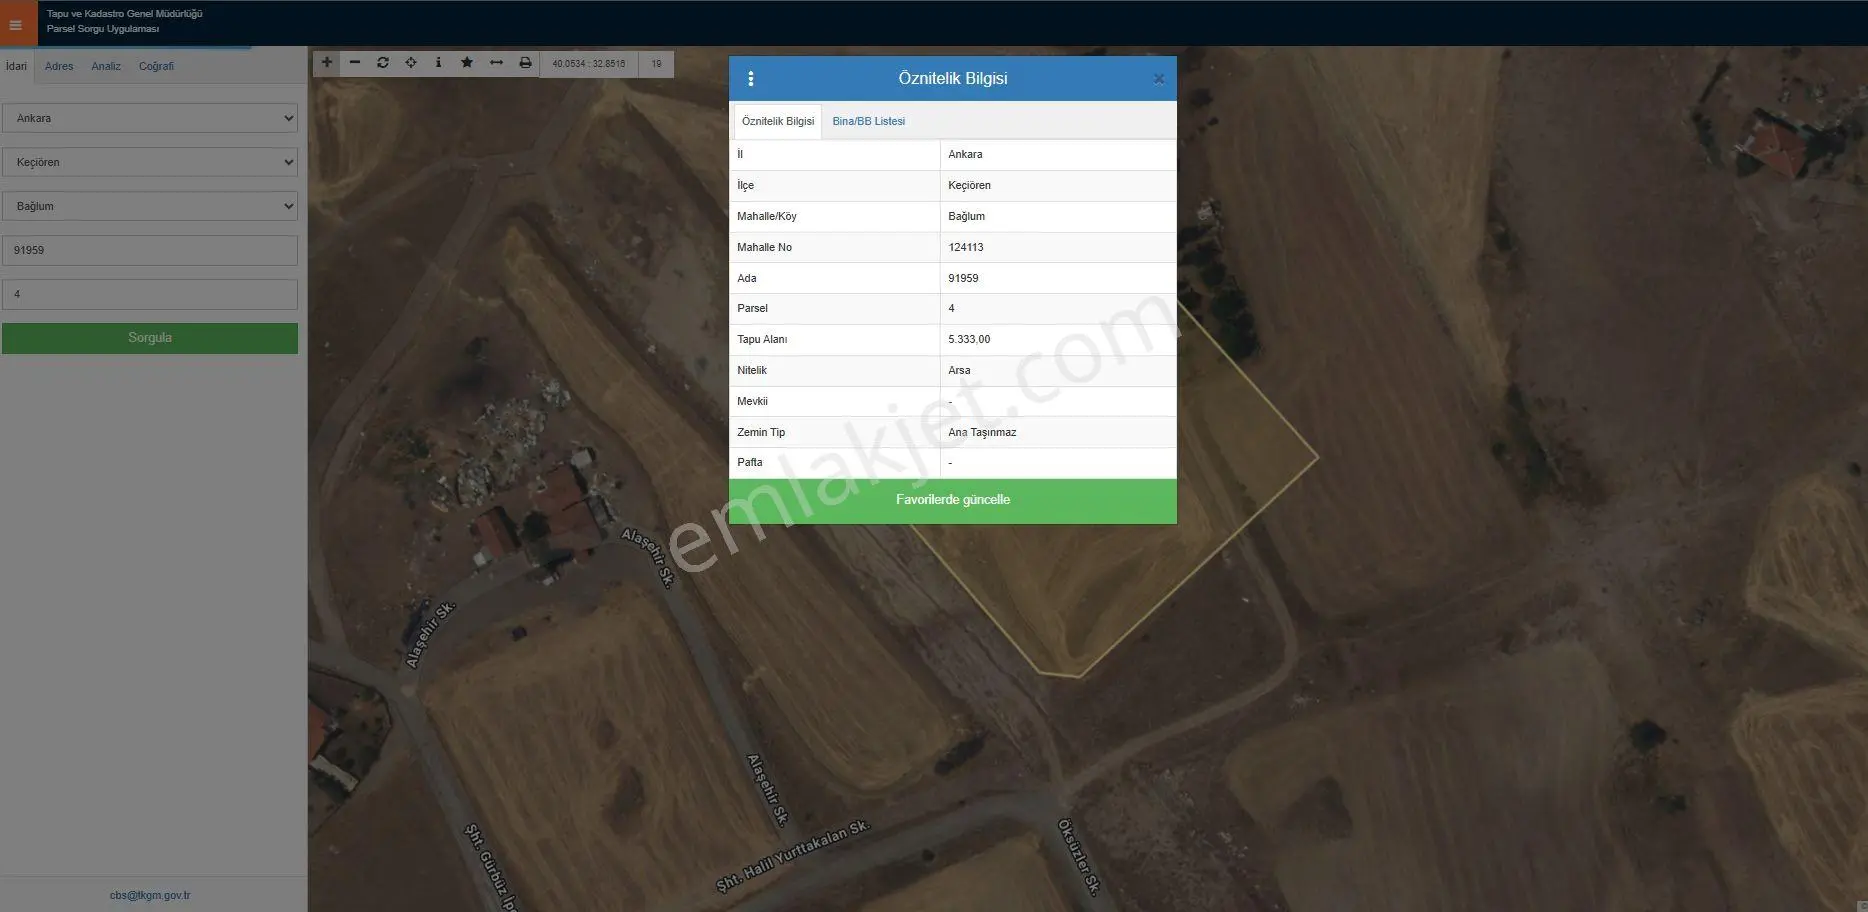
Task: Select the Ada value 91959 in table
Action: (963, 278)
